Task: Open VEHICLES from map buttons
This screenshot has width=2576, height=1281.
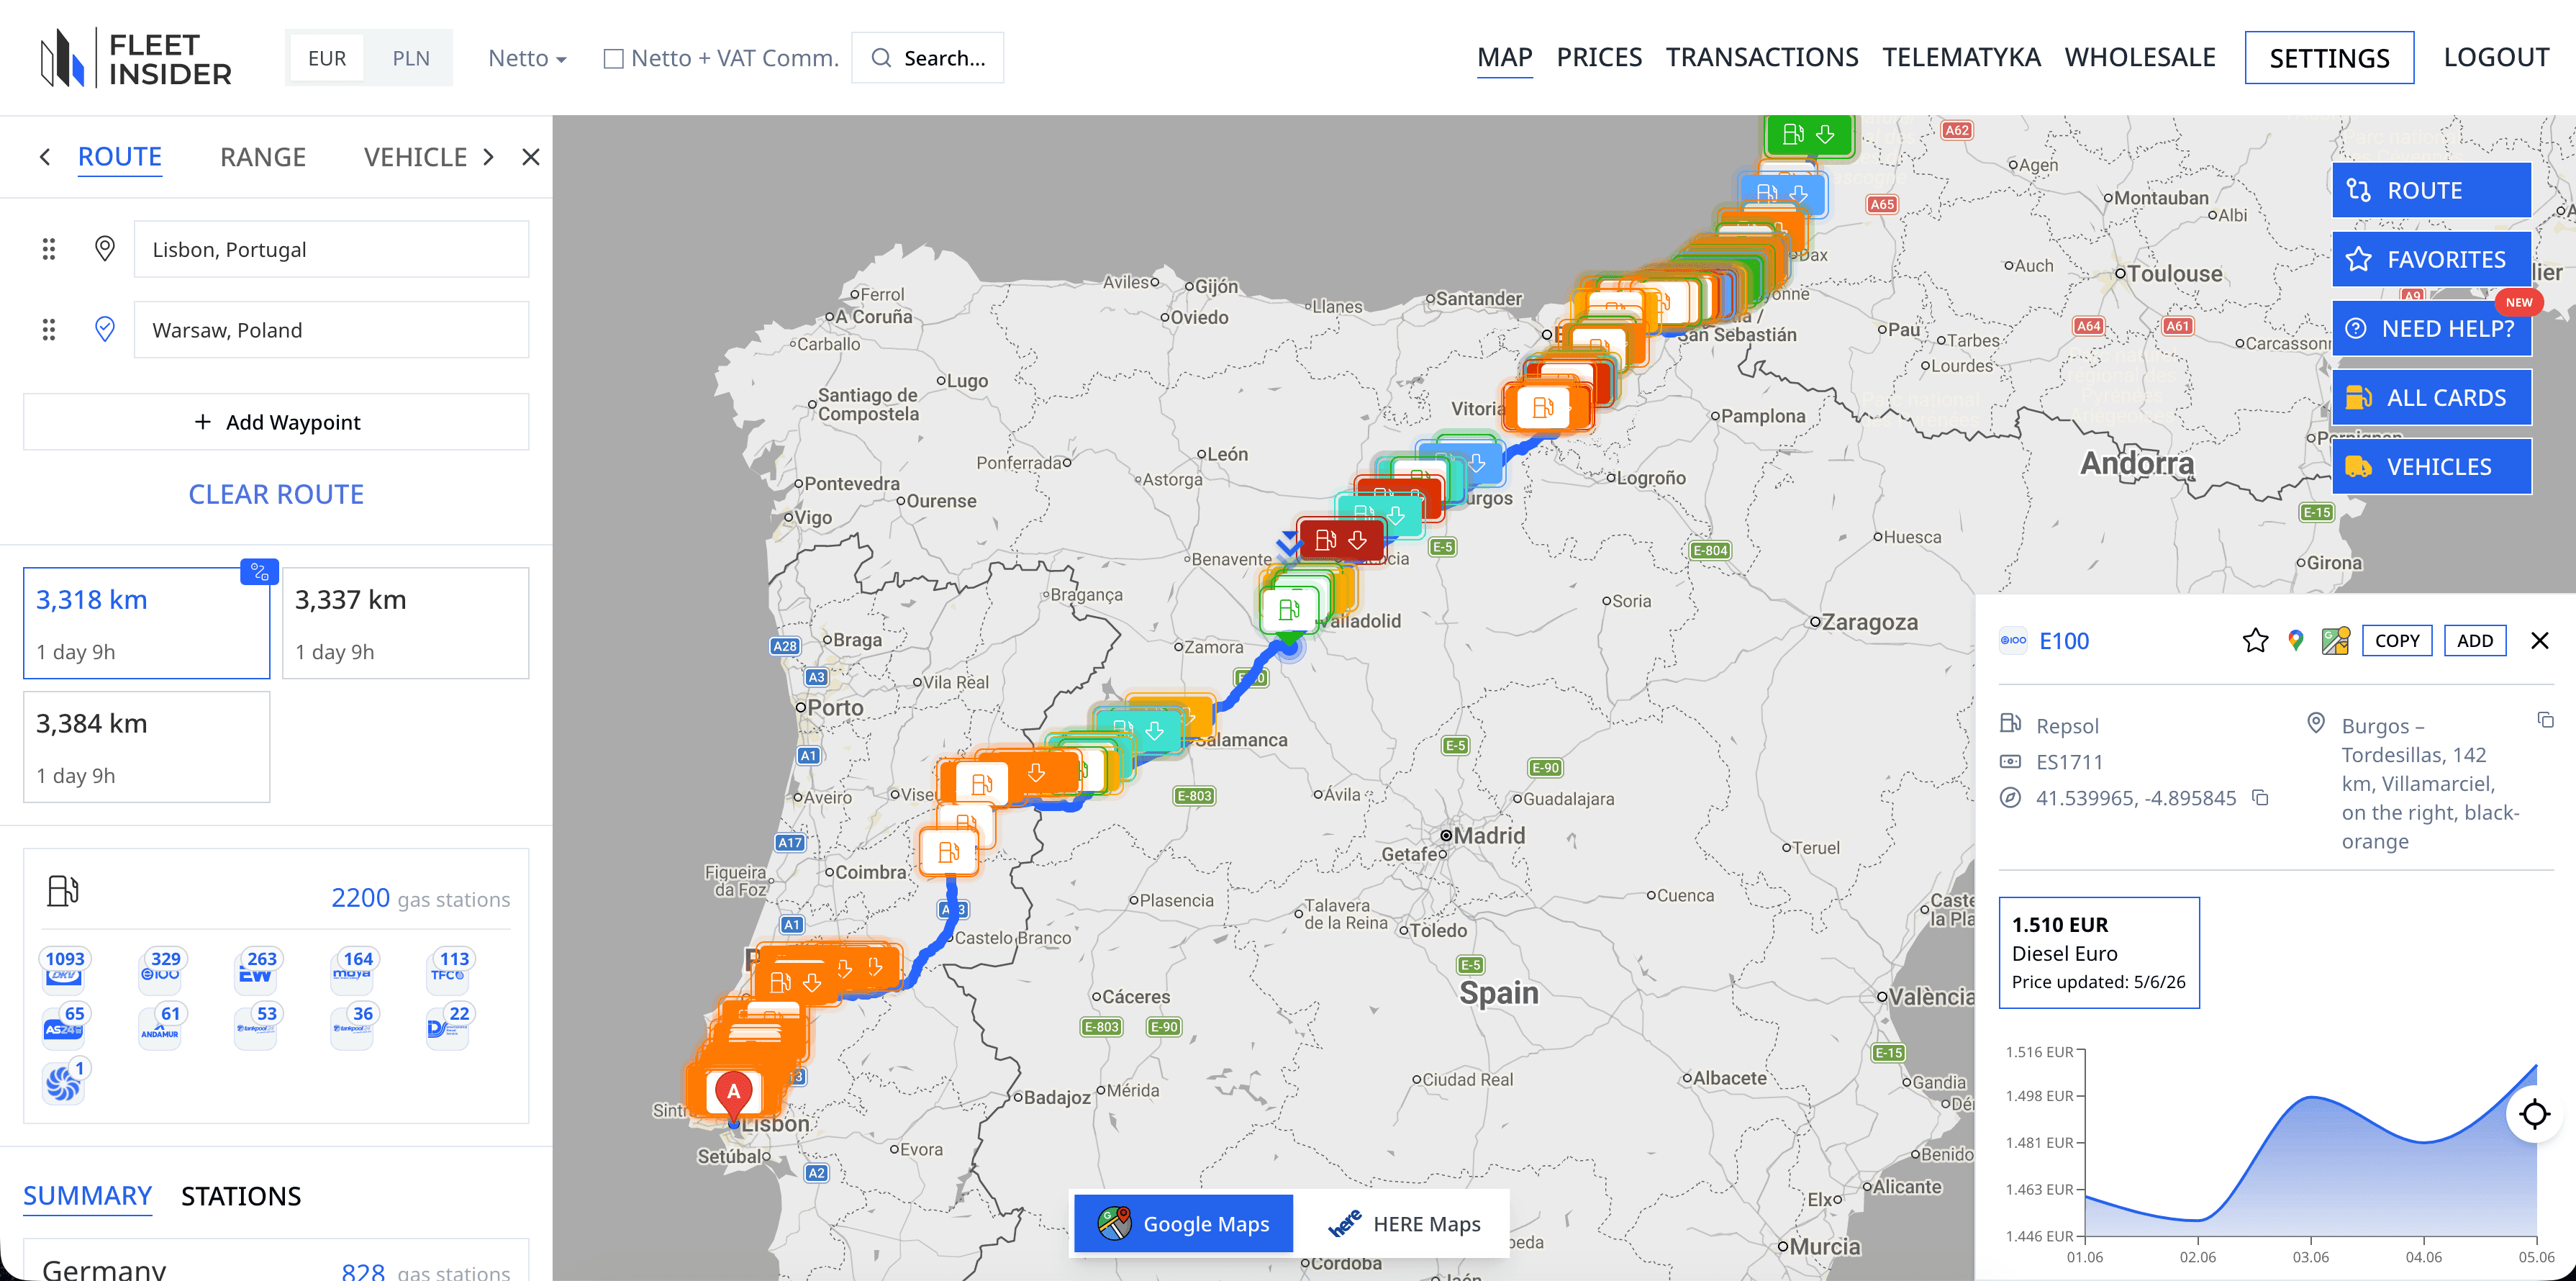Action: (x=2431, y=466)
